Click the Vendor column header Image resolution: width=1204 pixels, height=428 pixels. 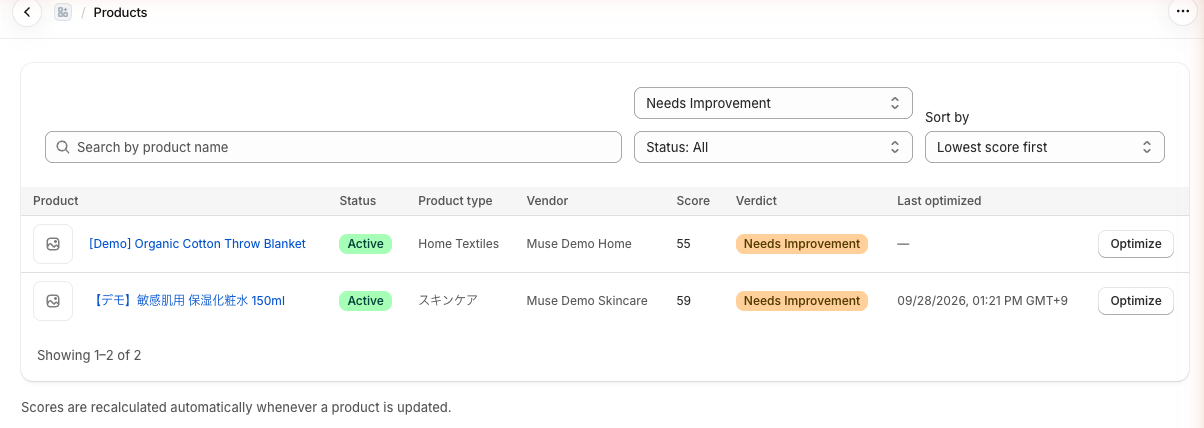pos(547,201)
